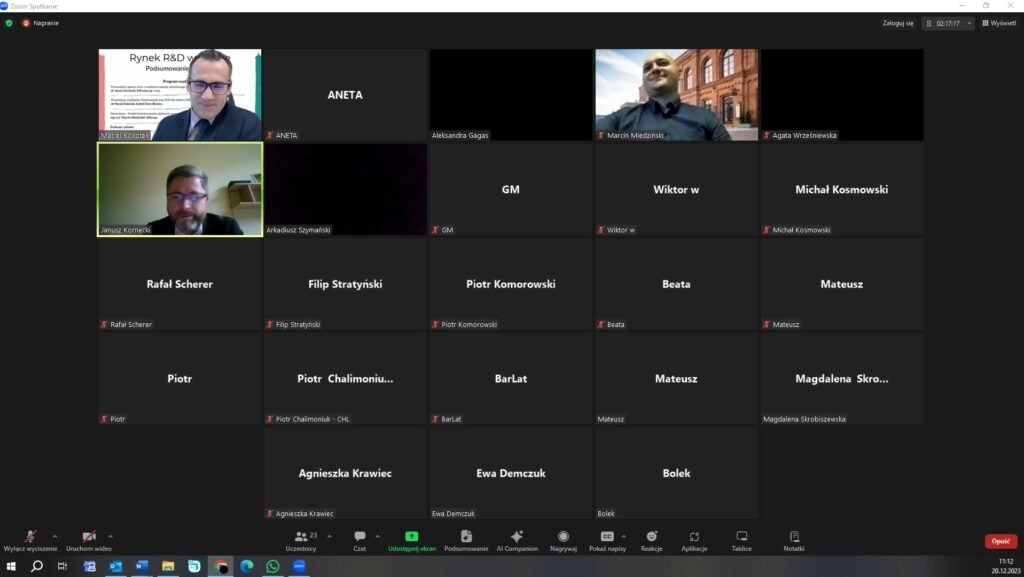The image size is (1024, 577).
Task: Open Aplikacje apps panel
Action: [x=695, y=537]
